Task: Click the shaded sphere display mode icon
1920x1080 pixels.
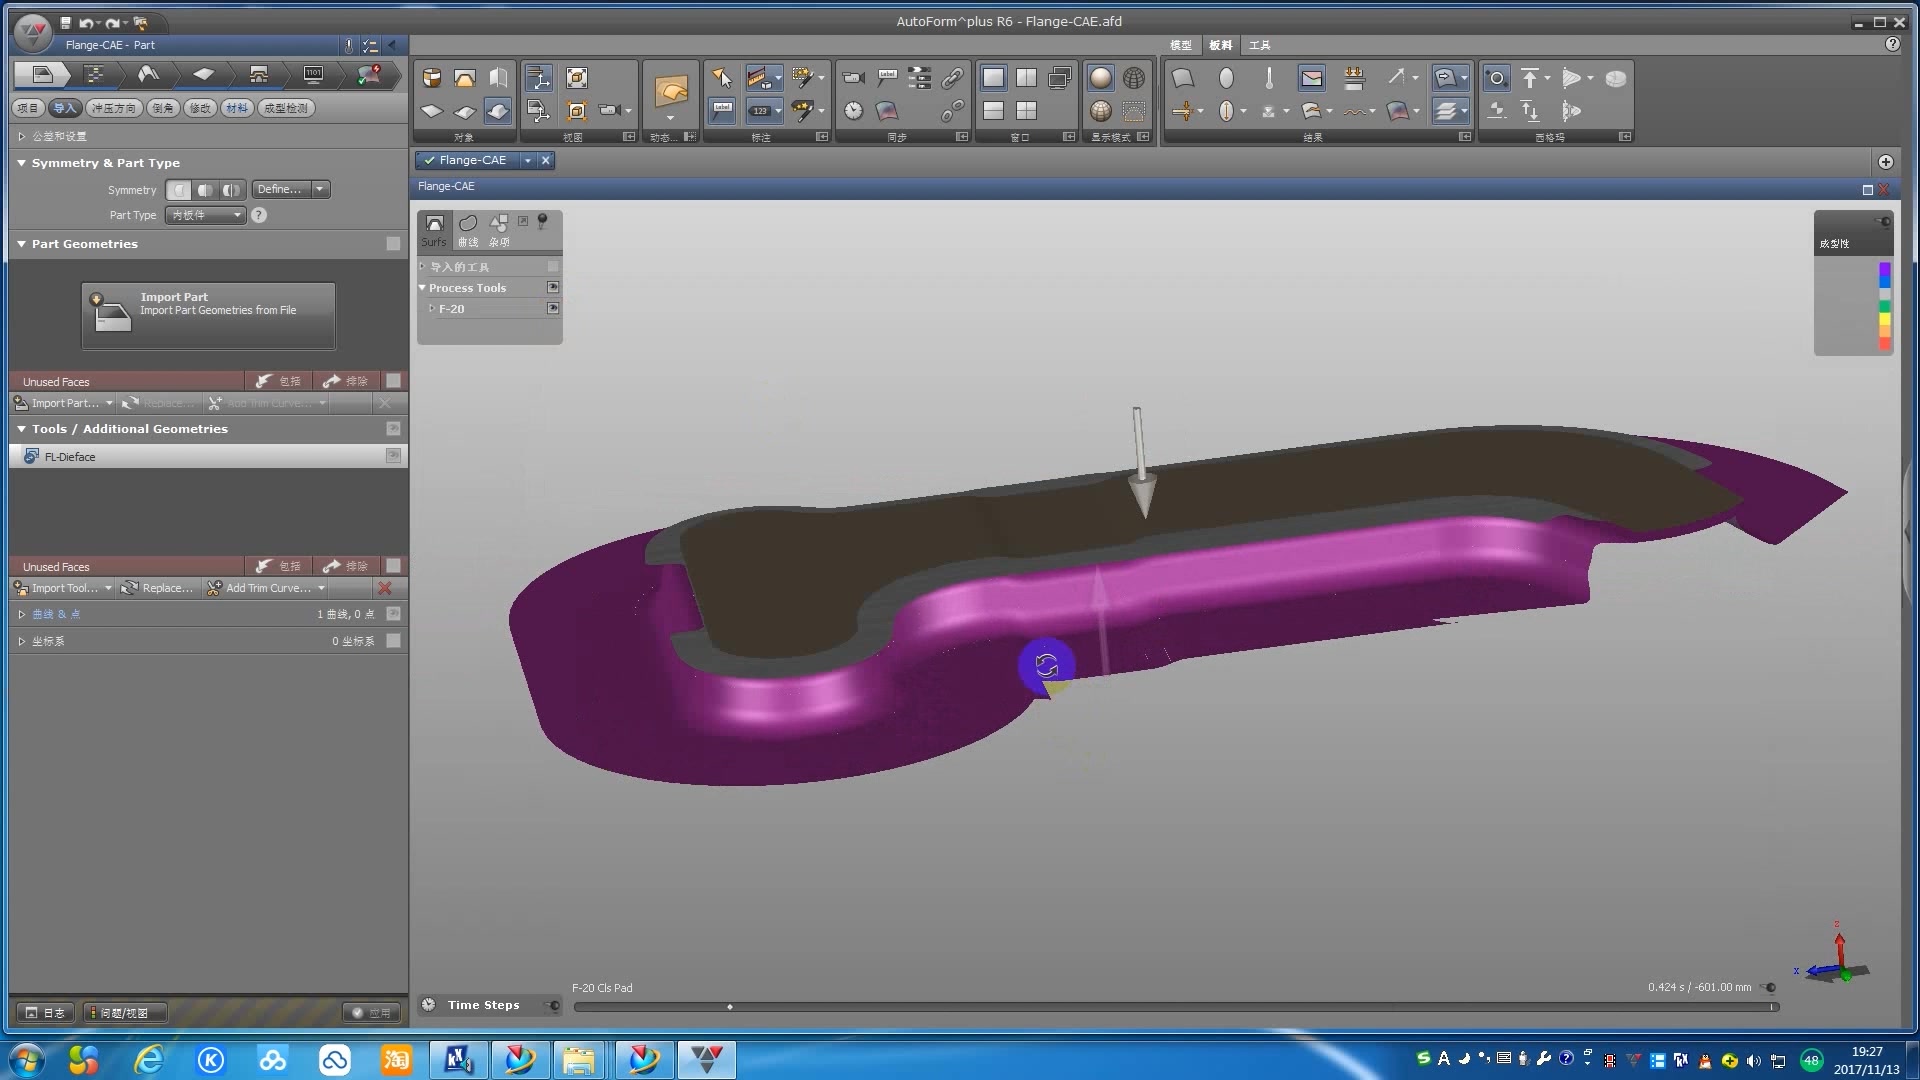Action: 1100,78
